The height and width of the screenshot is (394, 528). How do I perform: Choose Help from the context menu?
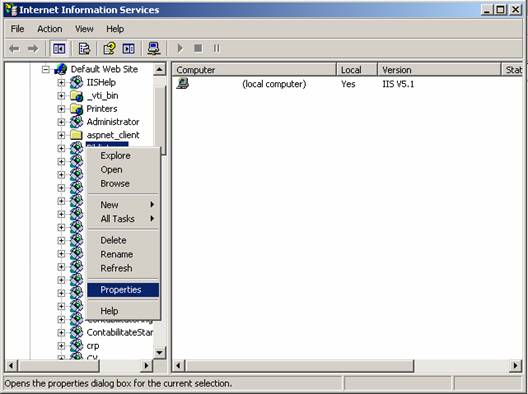coord(123,311)
